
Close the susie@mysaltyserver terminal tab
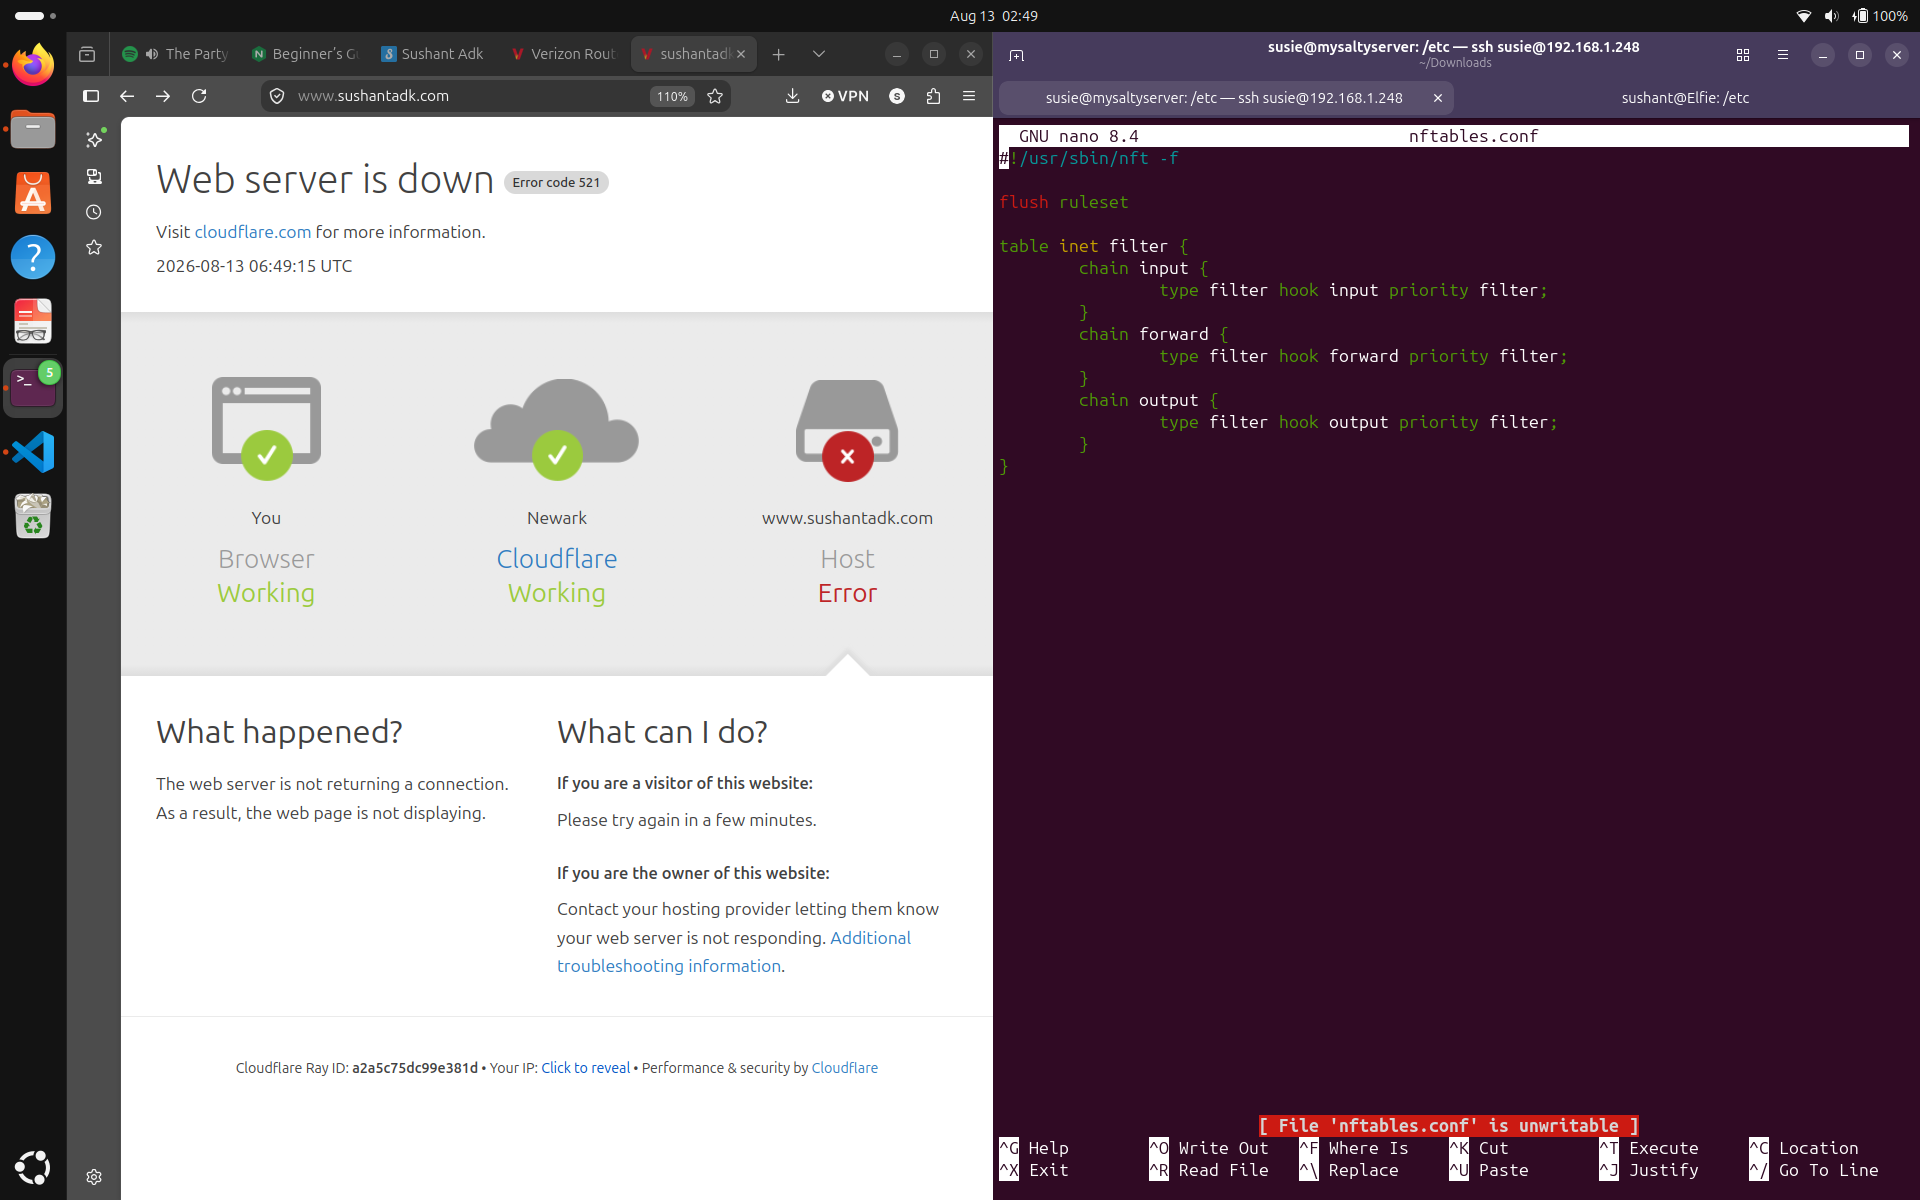tap(1437, 98)
